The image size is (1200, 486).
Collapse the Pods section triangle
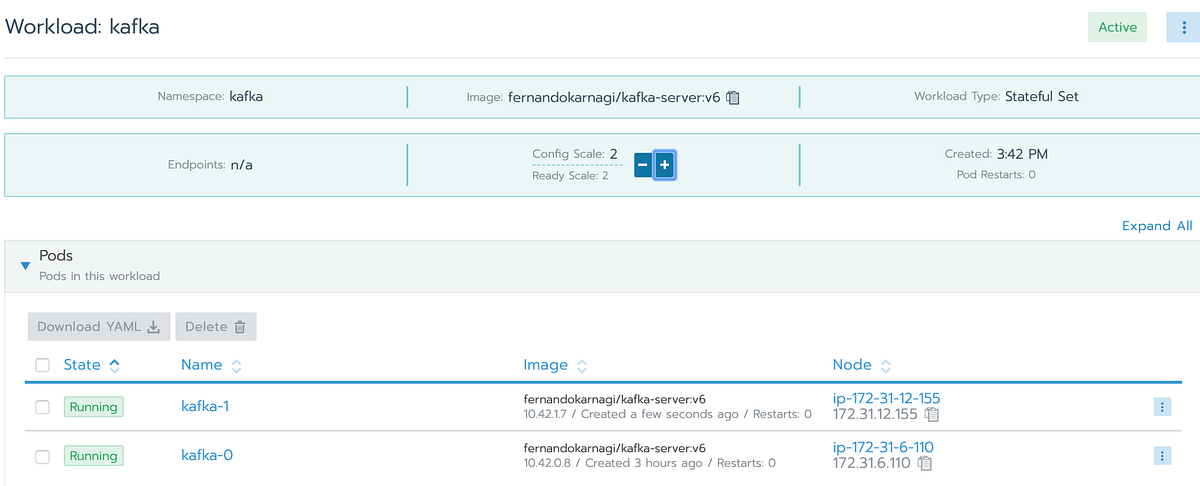click(25, 265)
